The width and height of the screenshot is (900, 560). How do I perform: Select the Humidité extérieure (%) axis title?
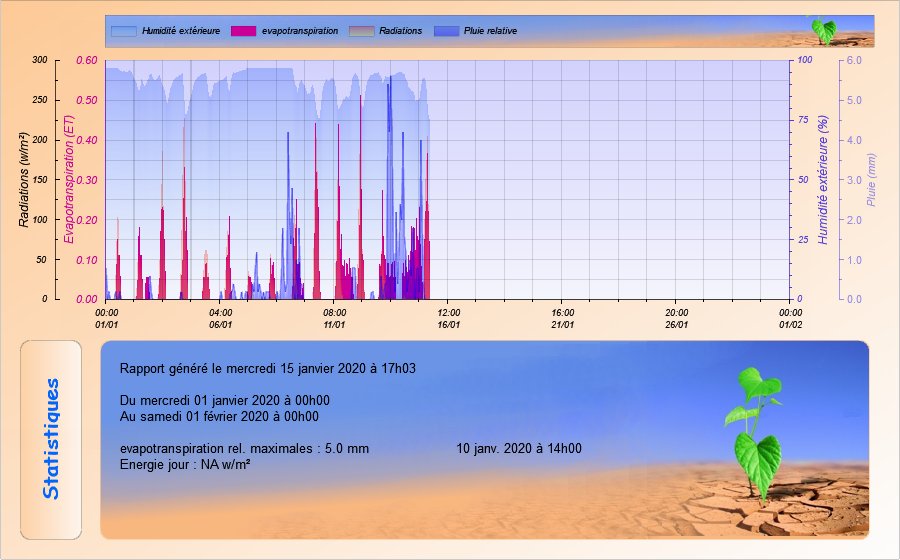tap(824, 180)
